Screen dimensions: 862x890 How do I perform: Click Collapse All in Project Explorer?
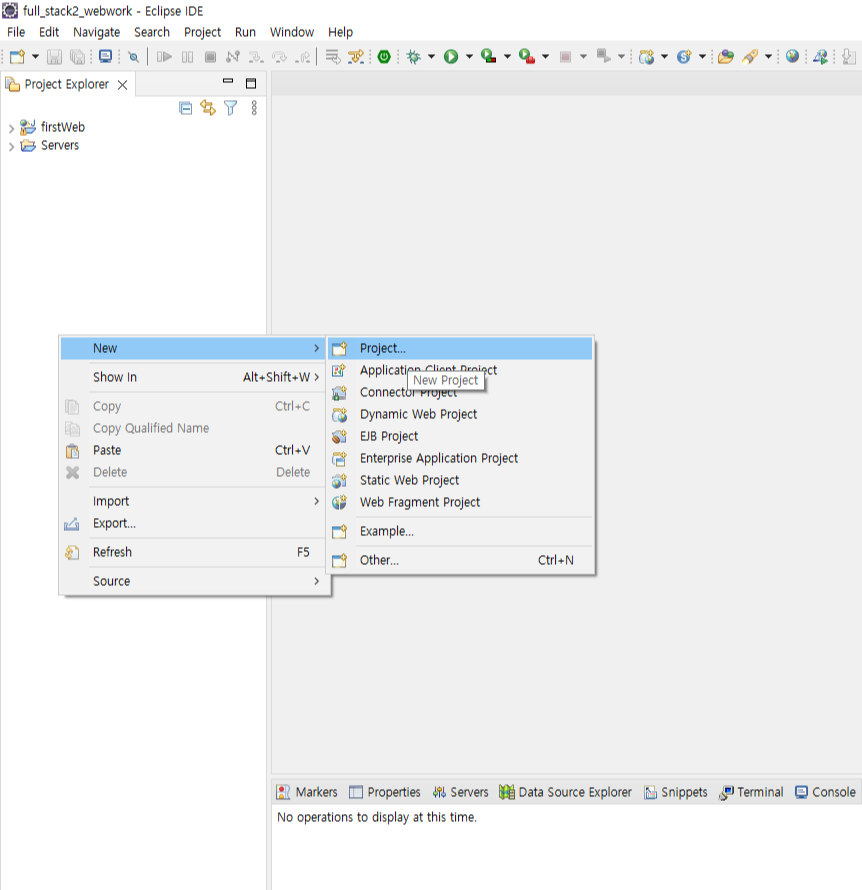[186, 108]
